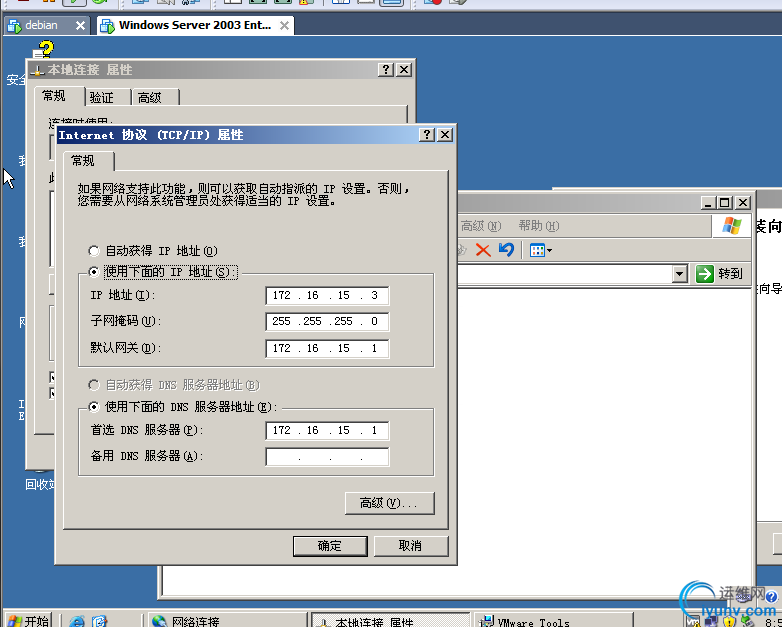Close the Internet 协议 (TCP/IP) 属性 dialog
Viewport: 782px width, 627px height.
[x=444, y=135]
